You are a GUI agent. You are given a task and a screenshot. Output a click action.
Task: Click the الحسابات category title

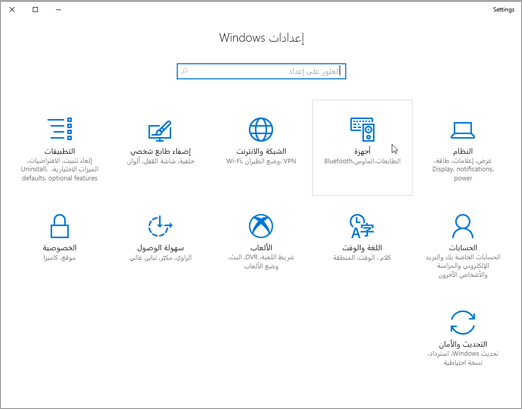[x=463, y=248]
